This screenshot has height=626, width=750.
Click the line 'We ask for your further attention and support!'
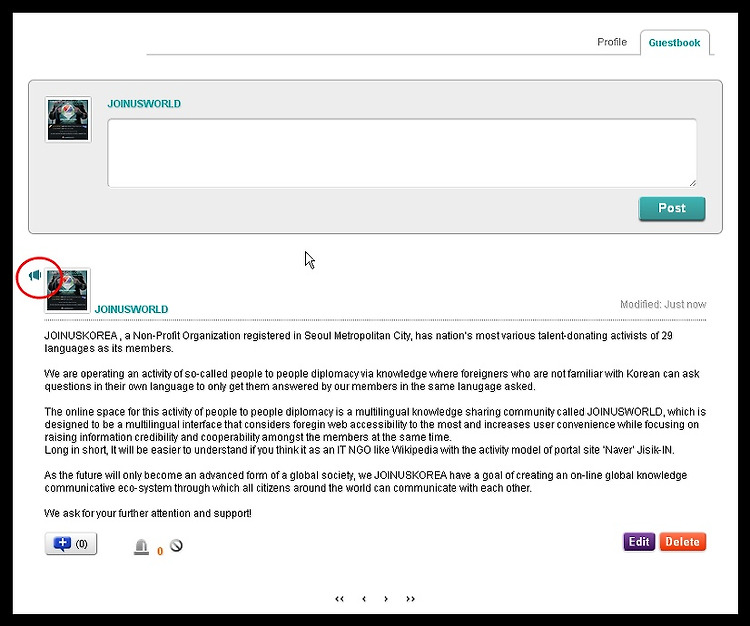pos(148,514)
